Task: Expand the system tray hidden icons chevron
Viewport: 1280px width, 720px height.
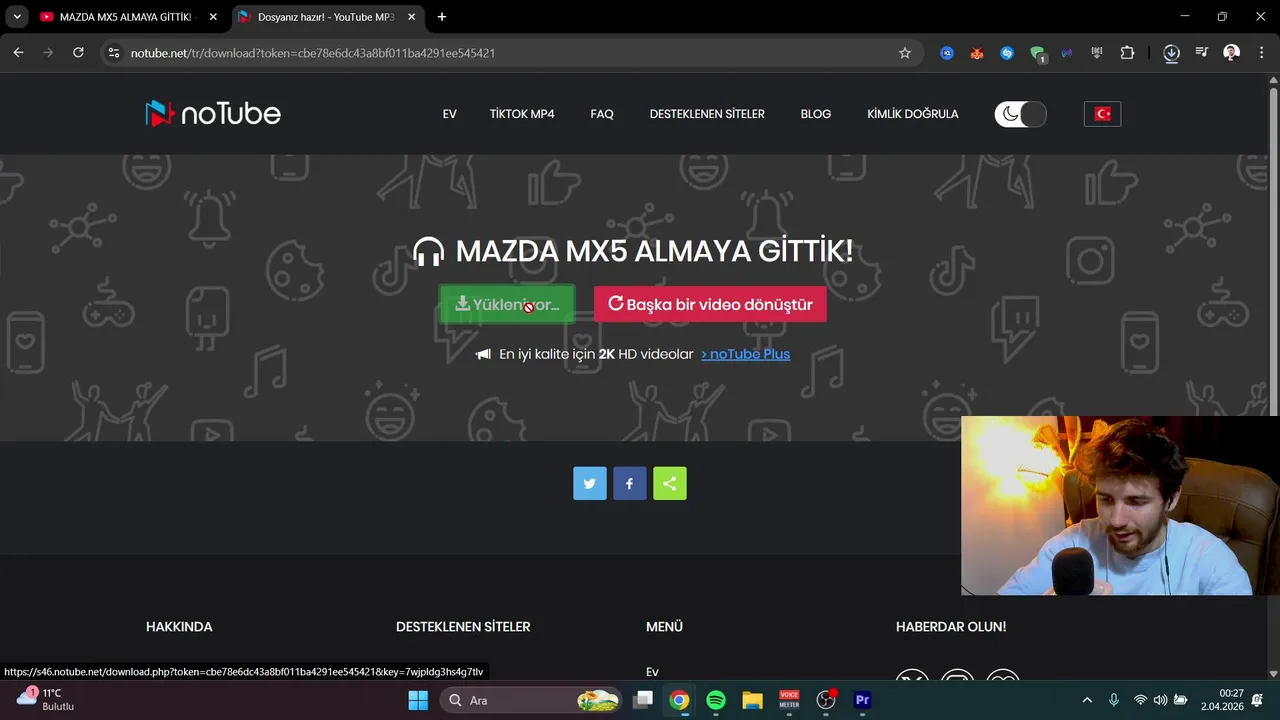Action: coord(1087,700)
